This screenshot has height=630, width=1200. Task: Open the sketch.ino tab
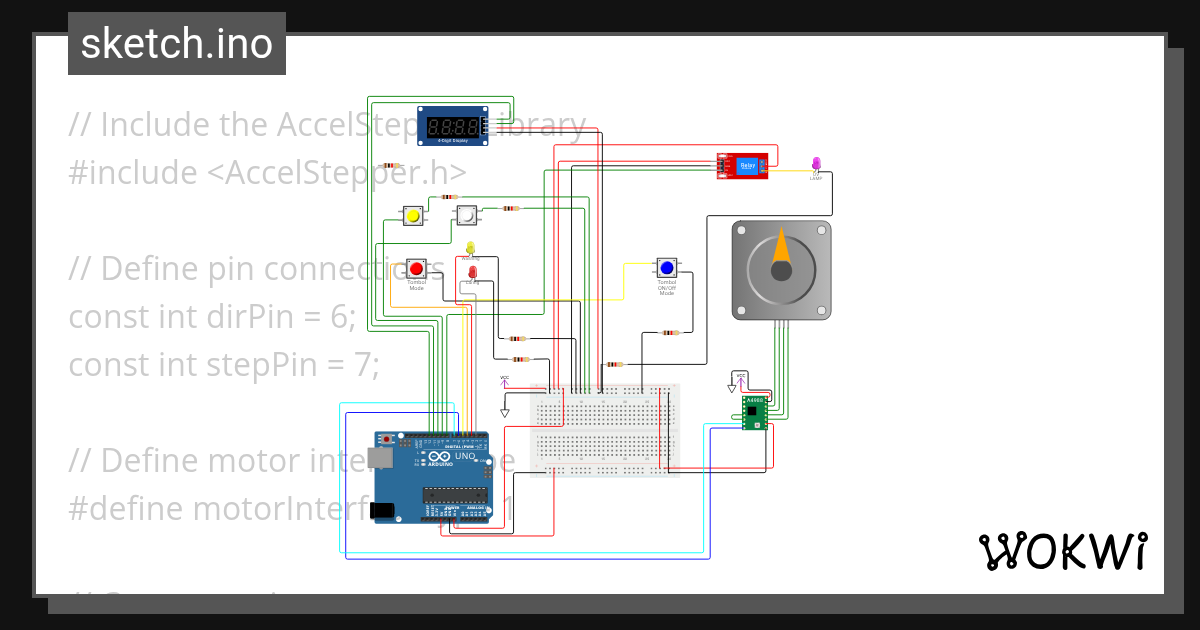(x=176, y=44)
